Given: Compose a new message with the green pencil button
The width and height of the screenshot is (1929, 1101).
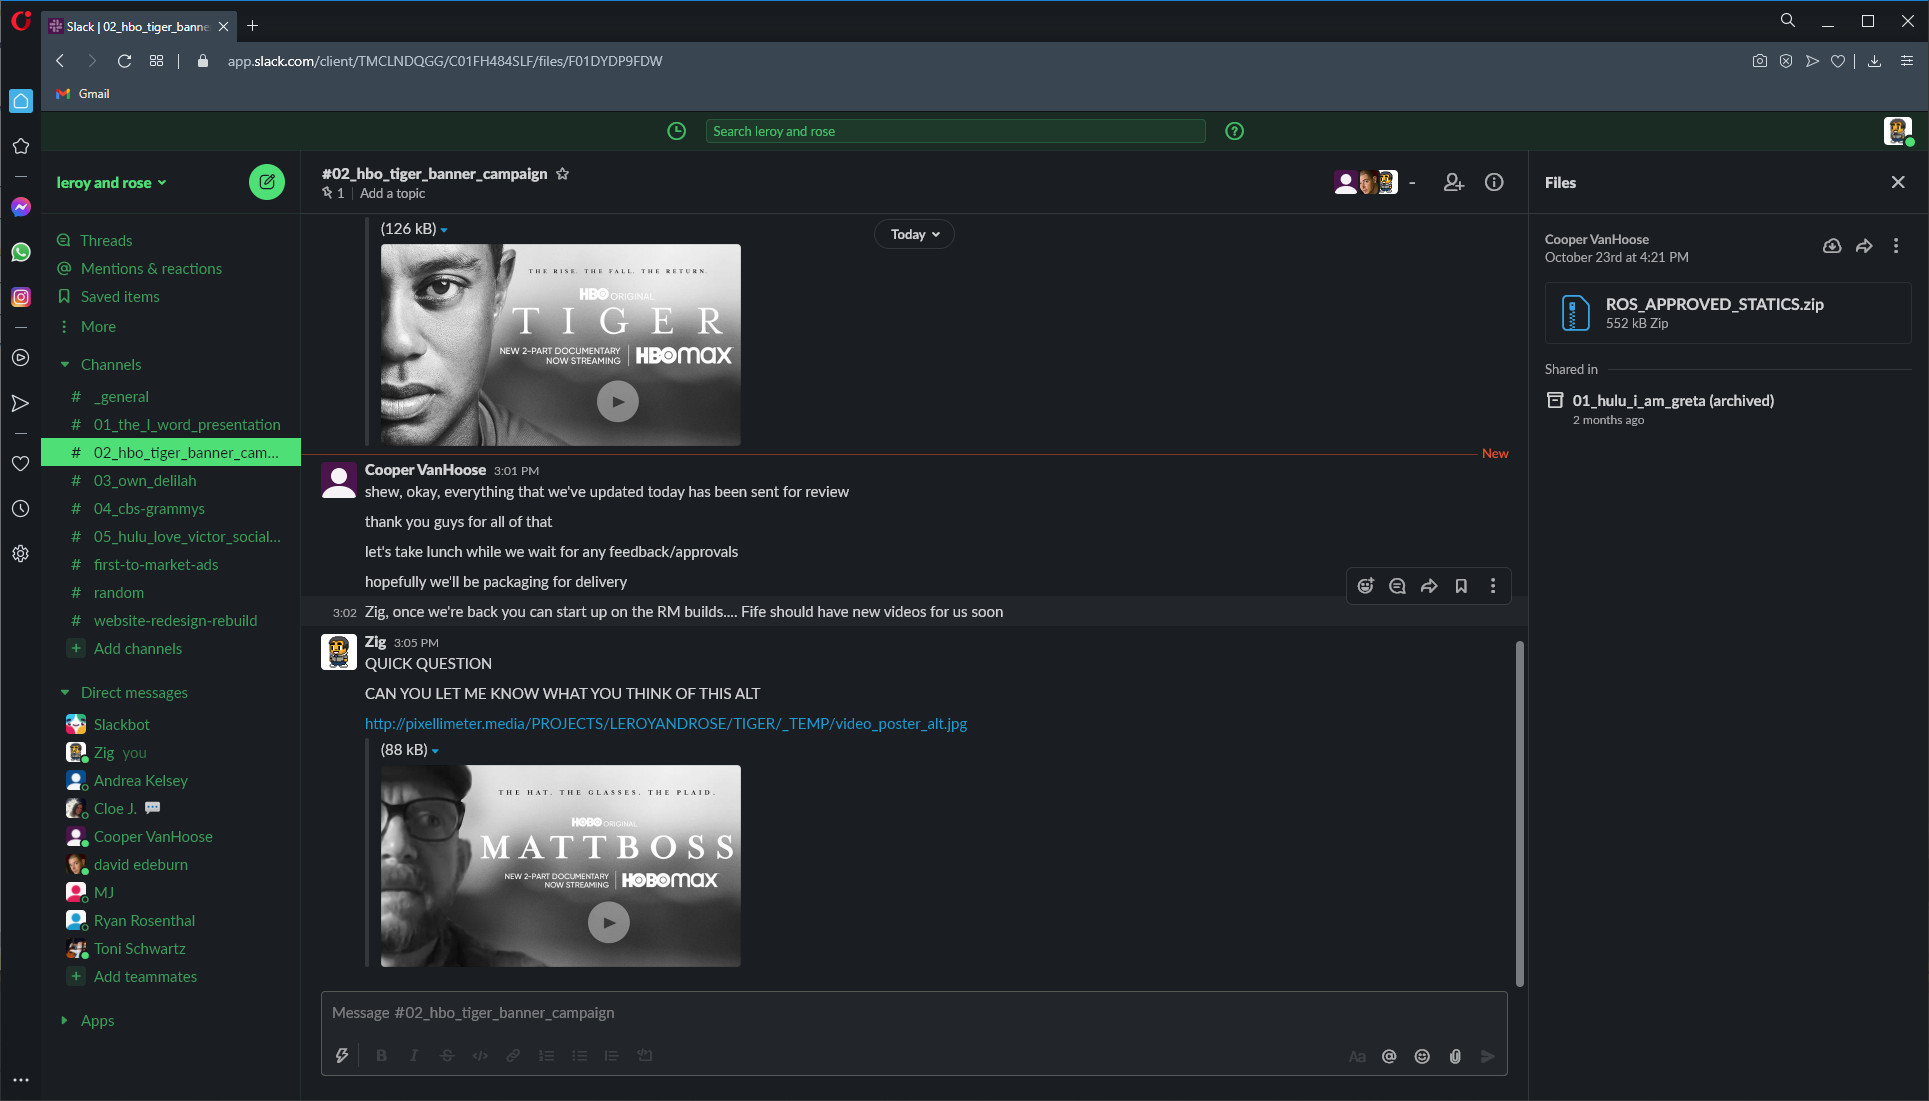Looking at the screenshot, I should point(267,182).
